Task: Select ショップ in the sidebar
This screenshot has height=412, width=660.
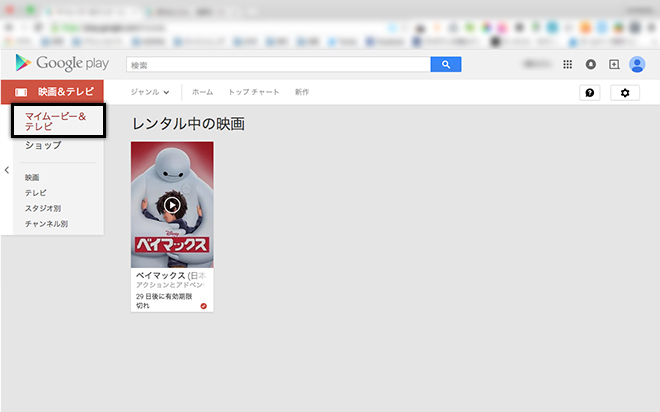Action: (x=43, y=145)
